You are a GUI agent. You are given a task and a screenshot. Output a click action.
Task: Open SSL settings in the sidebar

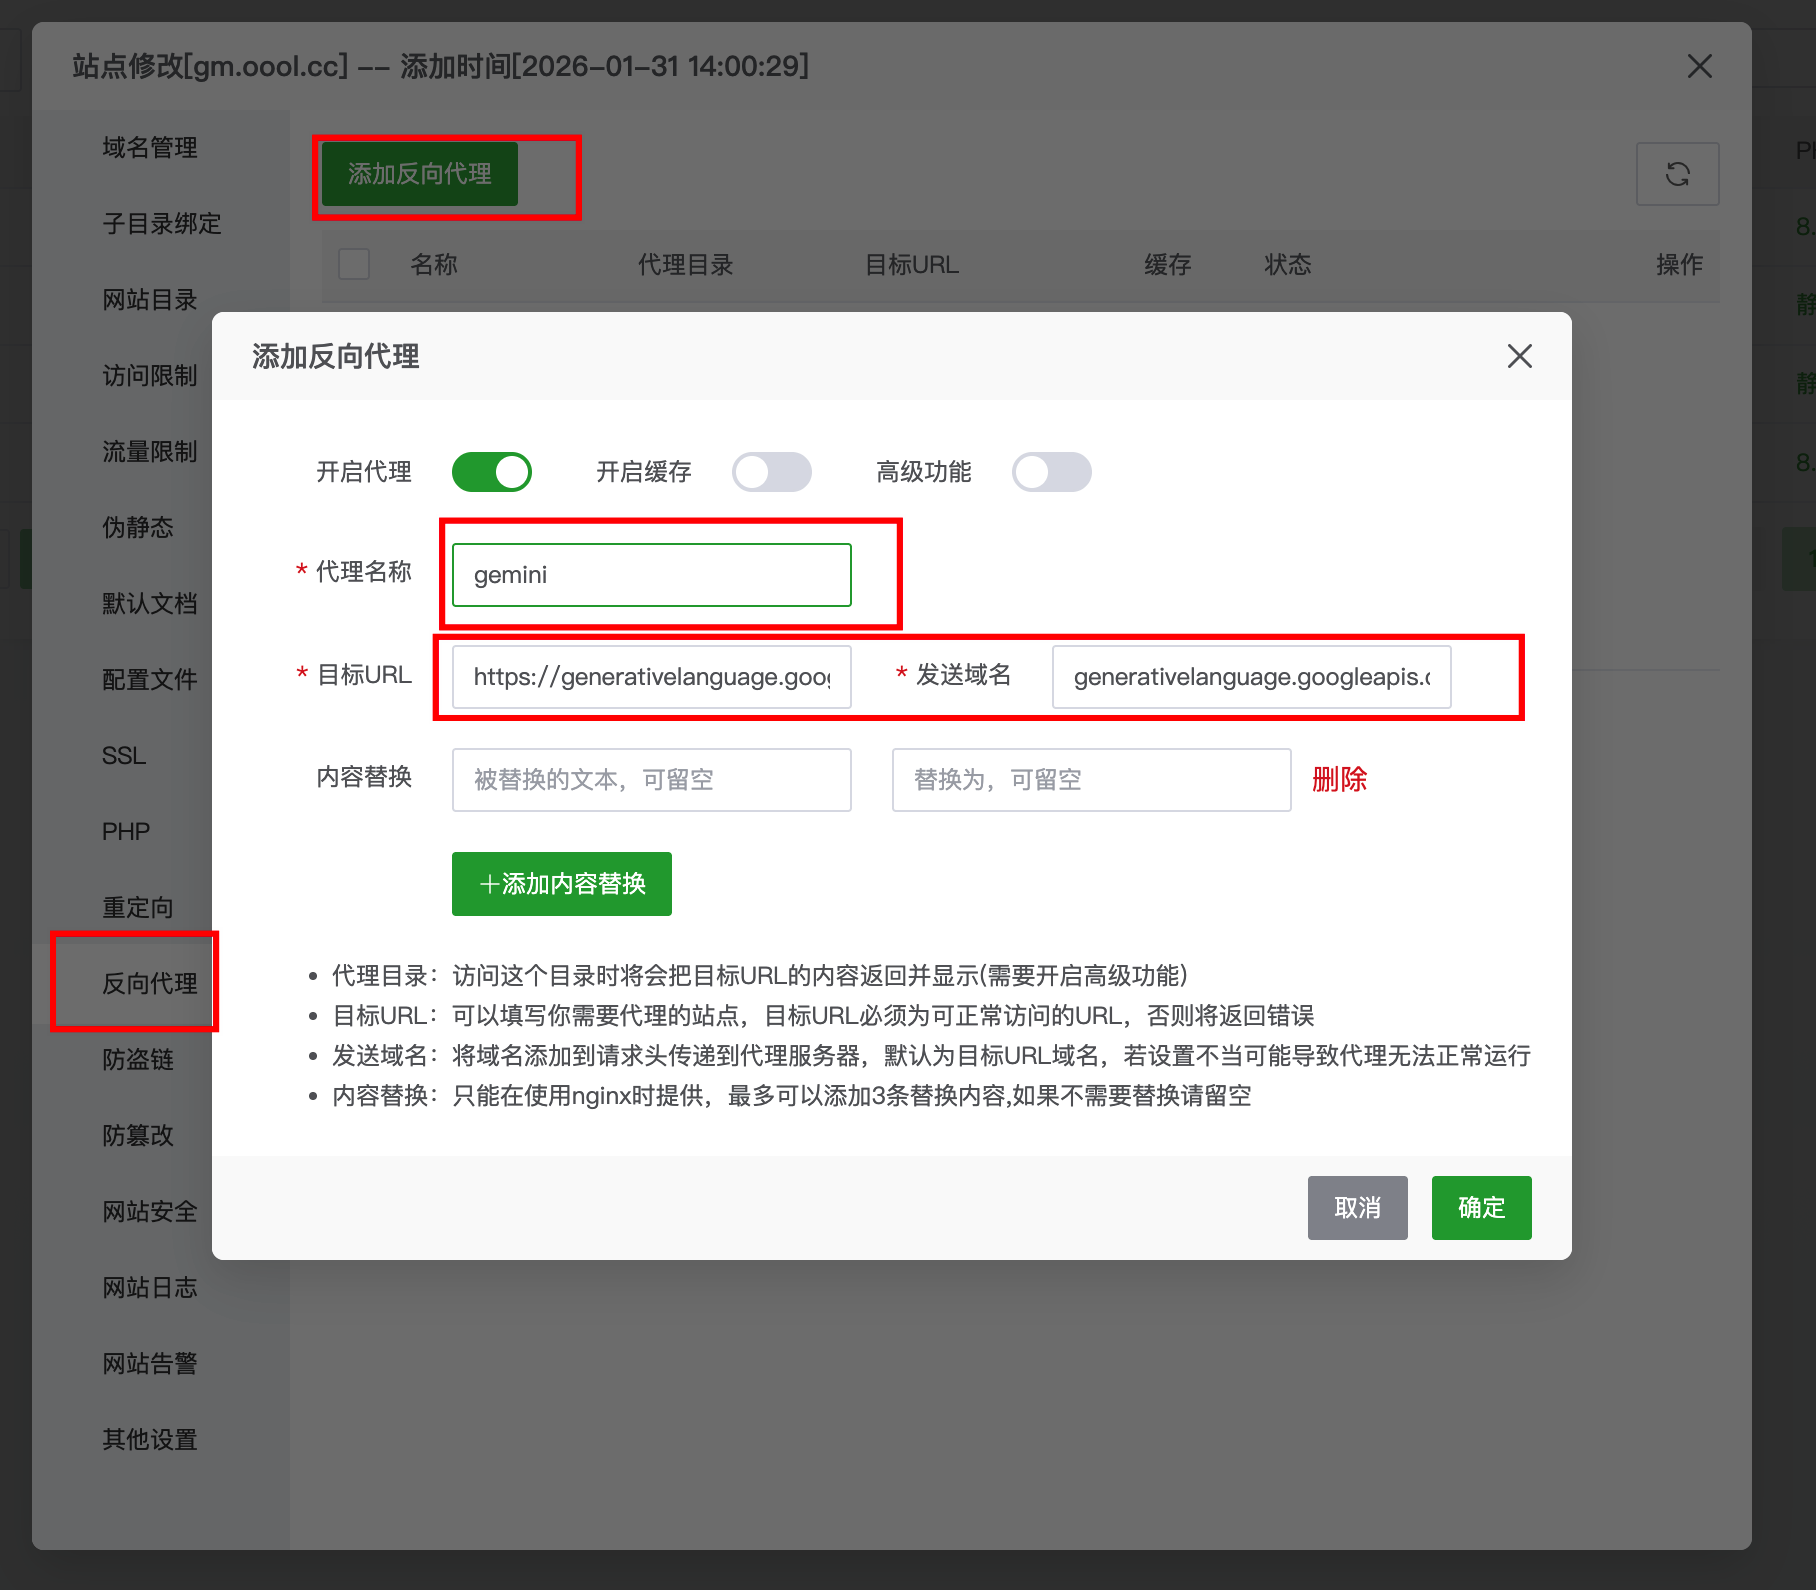pyautogui.click(x=122, y=755)
